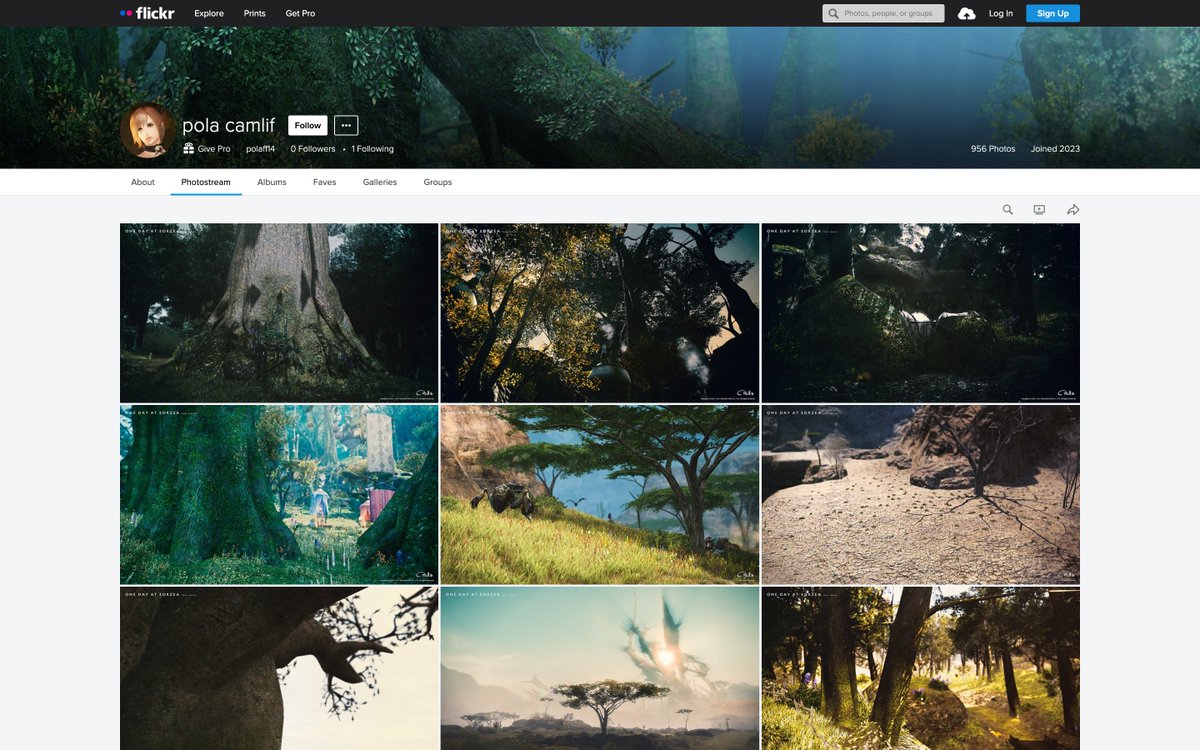Click the Joined 2023 text

1056,149
